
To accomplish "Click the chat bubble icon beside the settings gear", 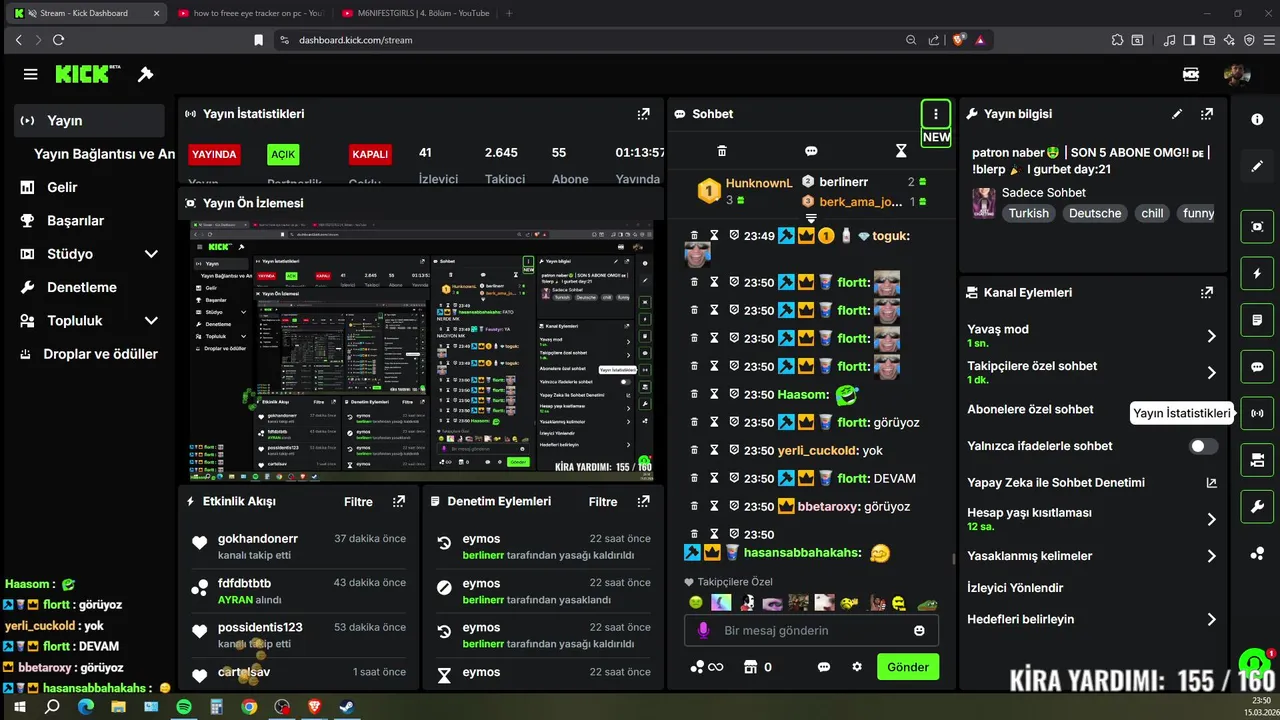I will tap(824, 667).
